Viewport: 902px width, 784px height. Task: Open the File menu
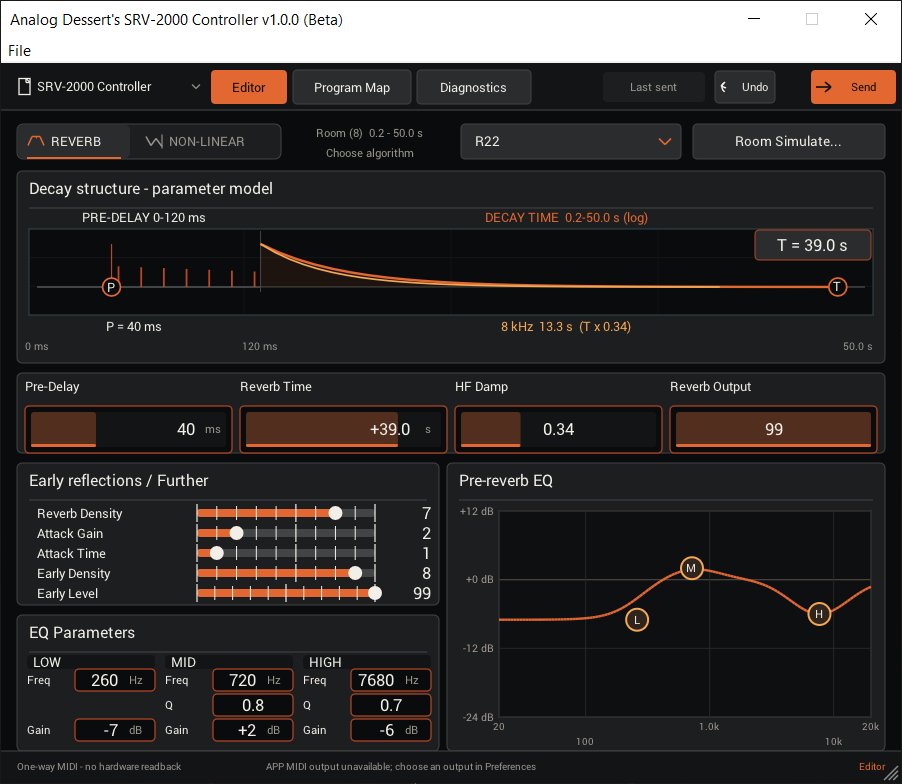click(x=19, y=51)
